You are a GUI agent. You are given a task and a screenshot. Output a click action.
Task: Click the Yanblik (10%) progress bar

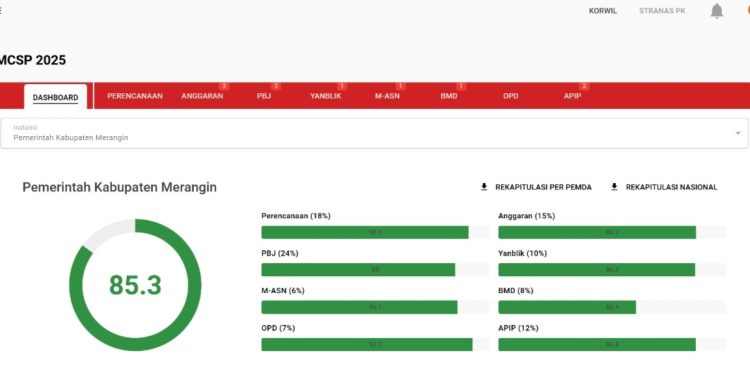pyautogui.click(x=612, y=270)
